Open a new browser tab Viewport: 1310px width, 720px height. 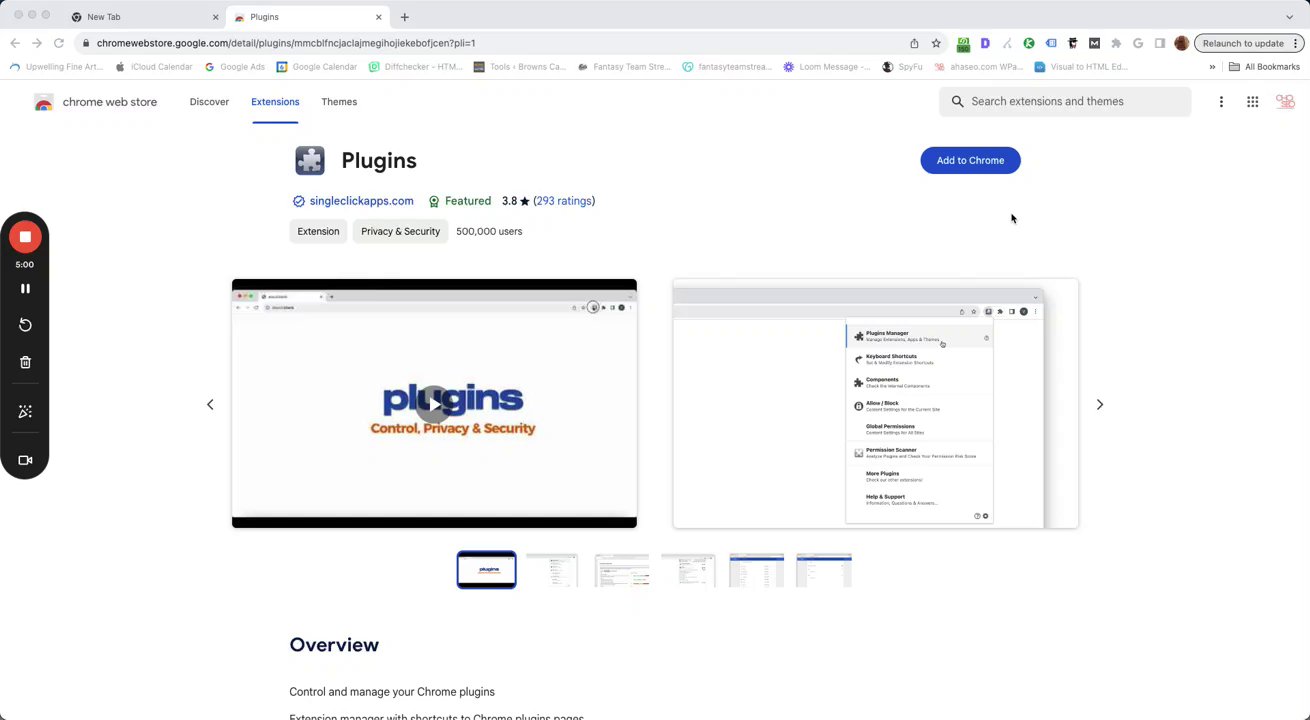click(x=404, y=17)
